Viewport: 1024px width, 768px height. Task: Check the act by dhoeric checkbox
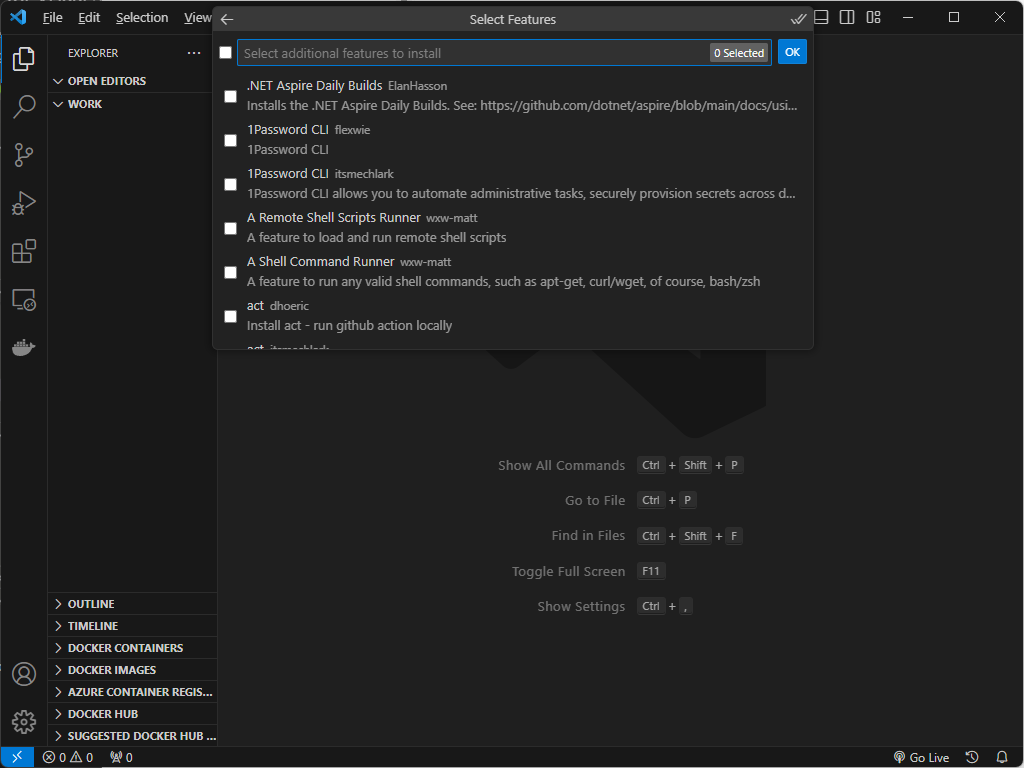point(231,316)
